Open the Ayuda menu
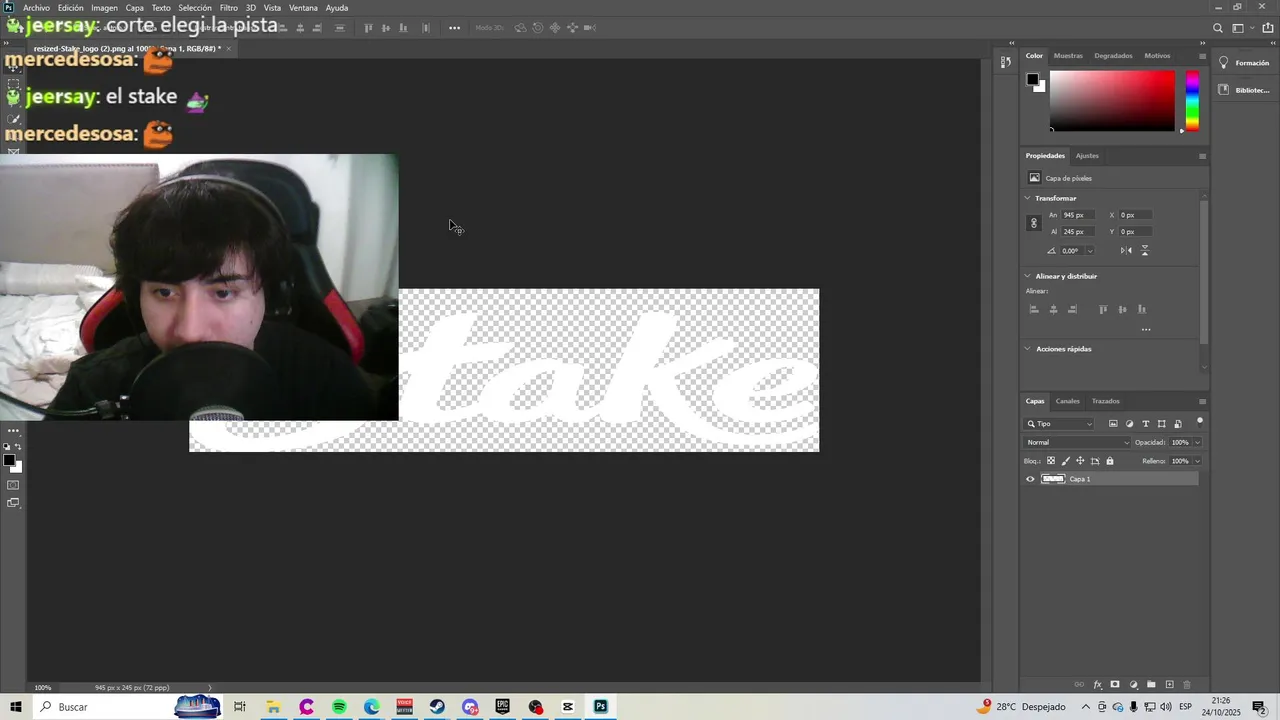Screen dimensions: 1280x720 (x=337, y=8)
